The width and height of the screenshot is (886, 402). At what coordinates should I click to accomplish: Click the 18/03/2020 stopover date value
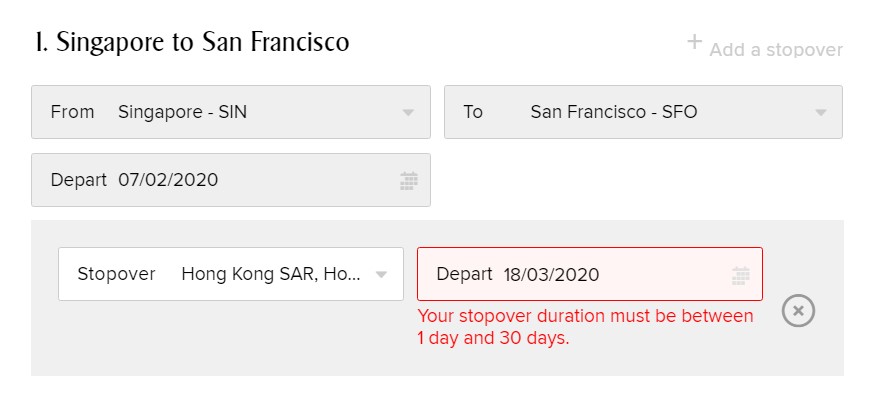(x=551, y=275)
